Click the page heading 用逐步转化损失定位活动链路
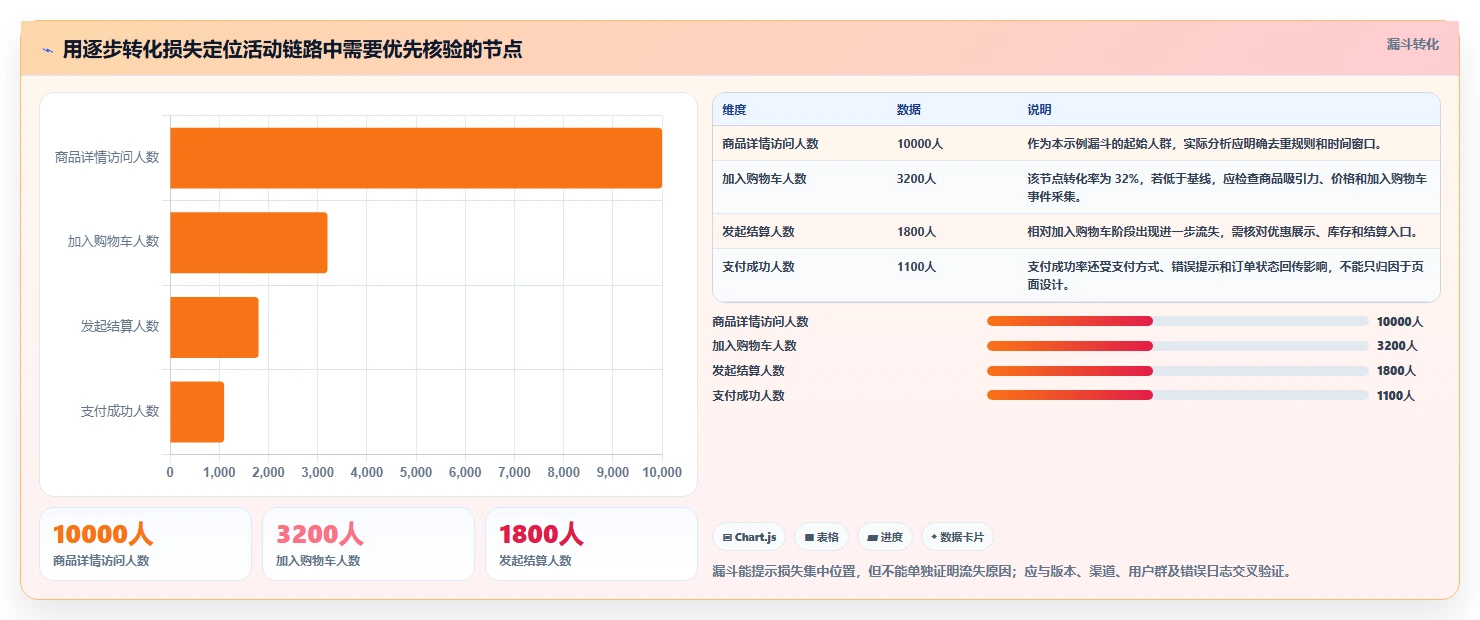 tap(292, 50)
